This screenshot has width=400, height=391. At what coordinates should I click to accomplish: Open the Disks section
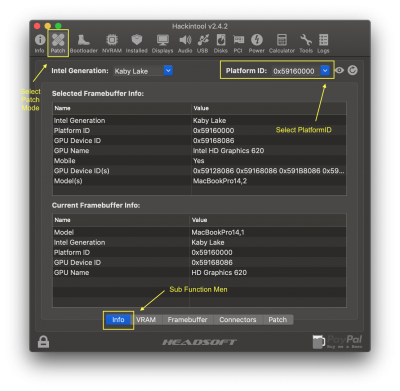[221, 43]
